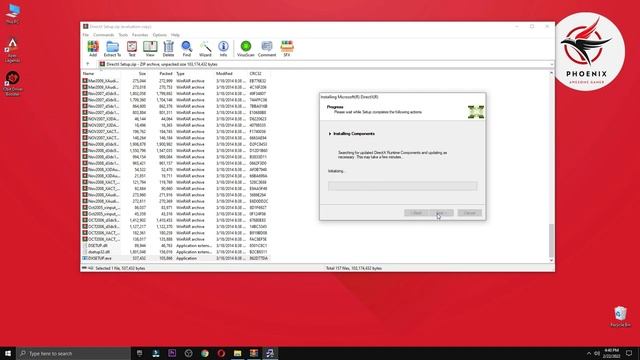
Task: Sort files by Packed column
Action: point(161,74)
